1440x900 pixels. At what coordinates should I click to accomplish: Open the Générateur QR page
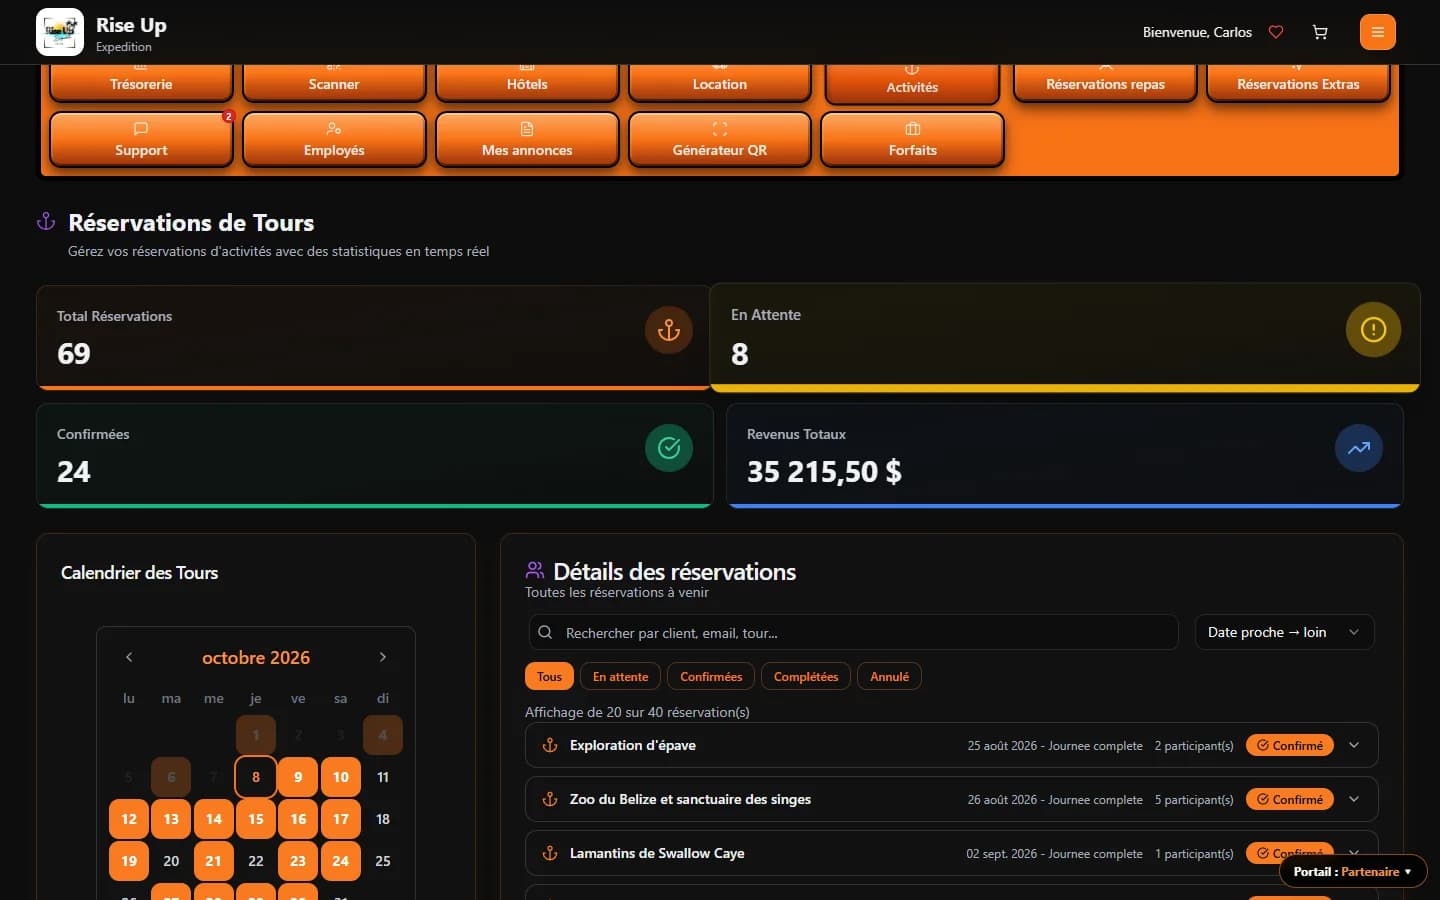[720, 139]
